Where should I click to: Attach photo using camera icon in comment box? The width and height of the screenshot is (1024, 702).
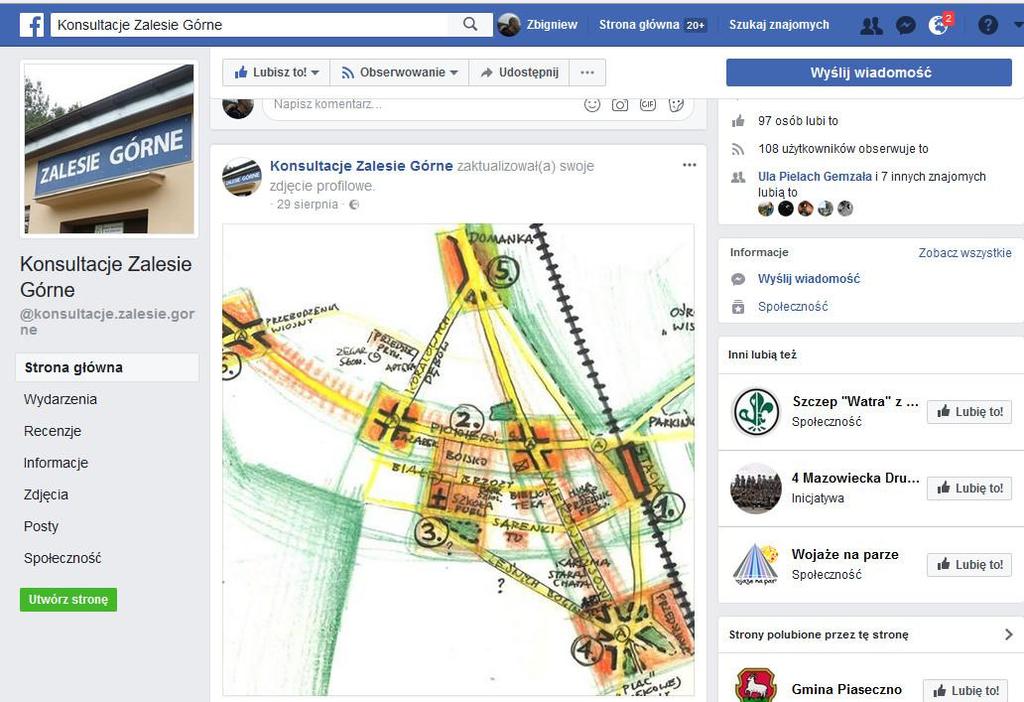coord(620,104)
